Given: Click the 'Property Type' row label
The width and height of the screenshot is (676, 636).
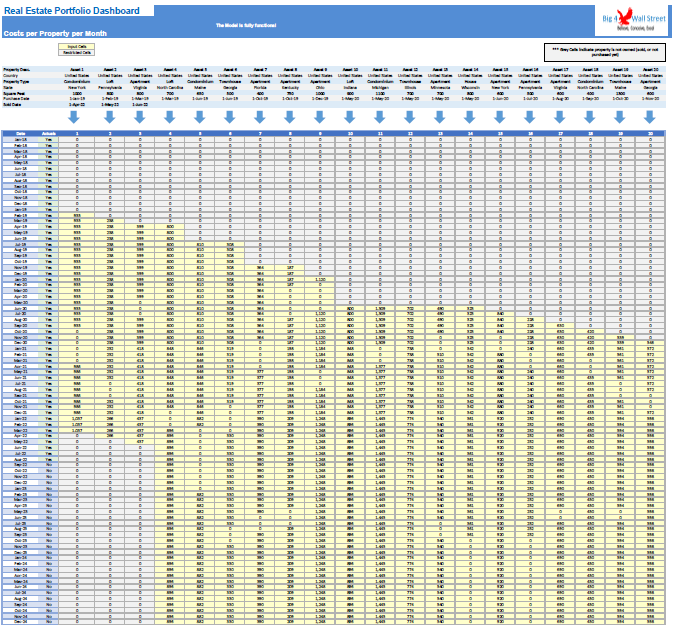Looking at the screenshot, I should 16,81.
